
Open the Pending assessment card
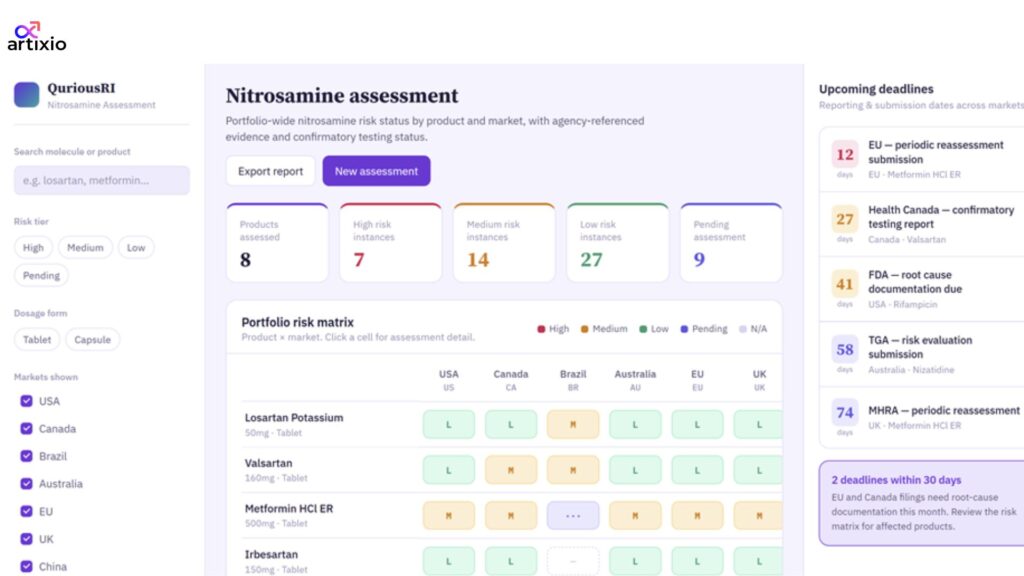731,242
